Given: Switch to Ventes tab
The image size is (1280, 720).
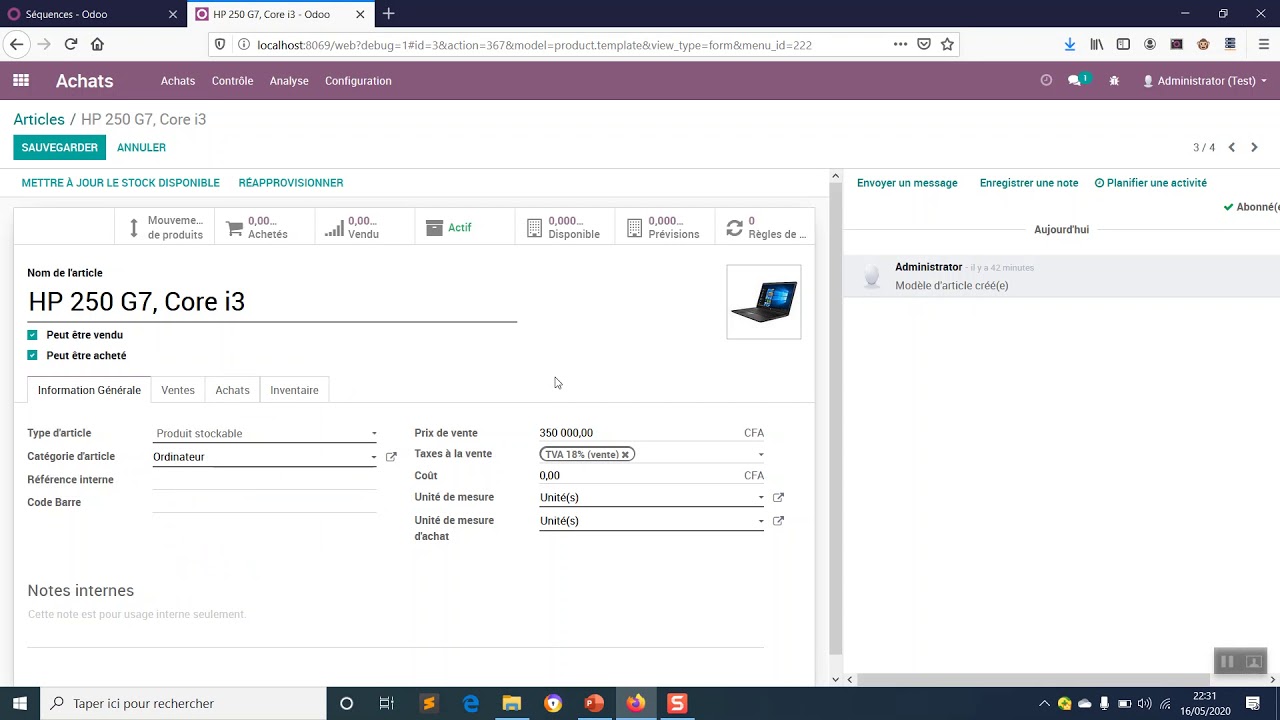Looking at the screenshot, I should pos(178,390).
